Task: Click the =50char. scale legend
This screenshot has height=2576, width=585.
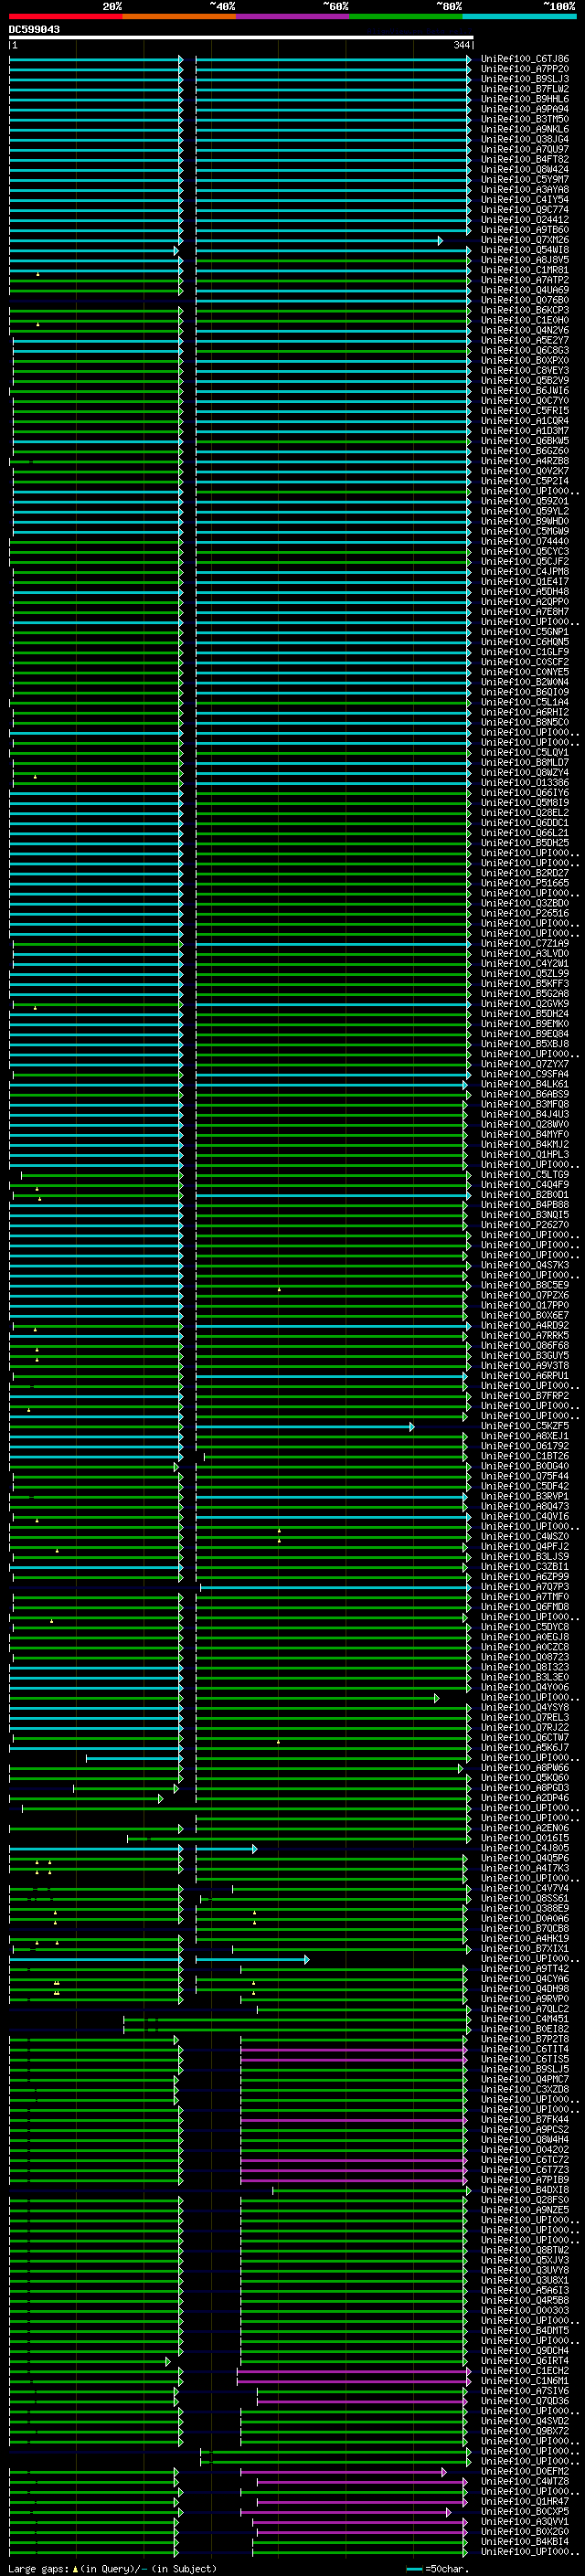Action: click(436, 2569)
